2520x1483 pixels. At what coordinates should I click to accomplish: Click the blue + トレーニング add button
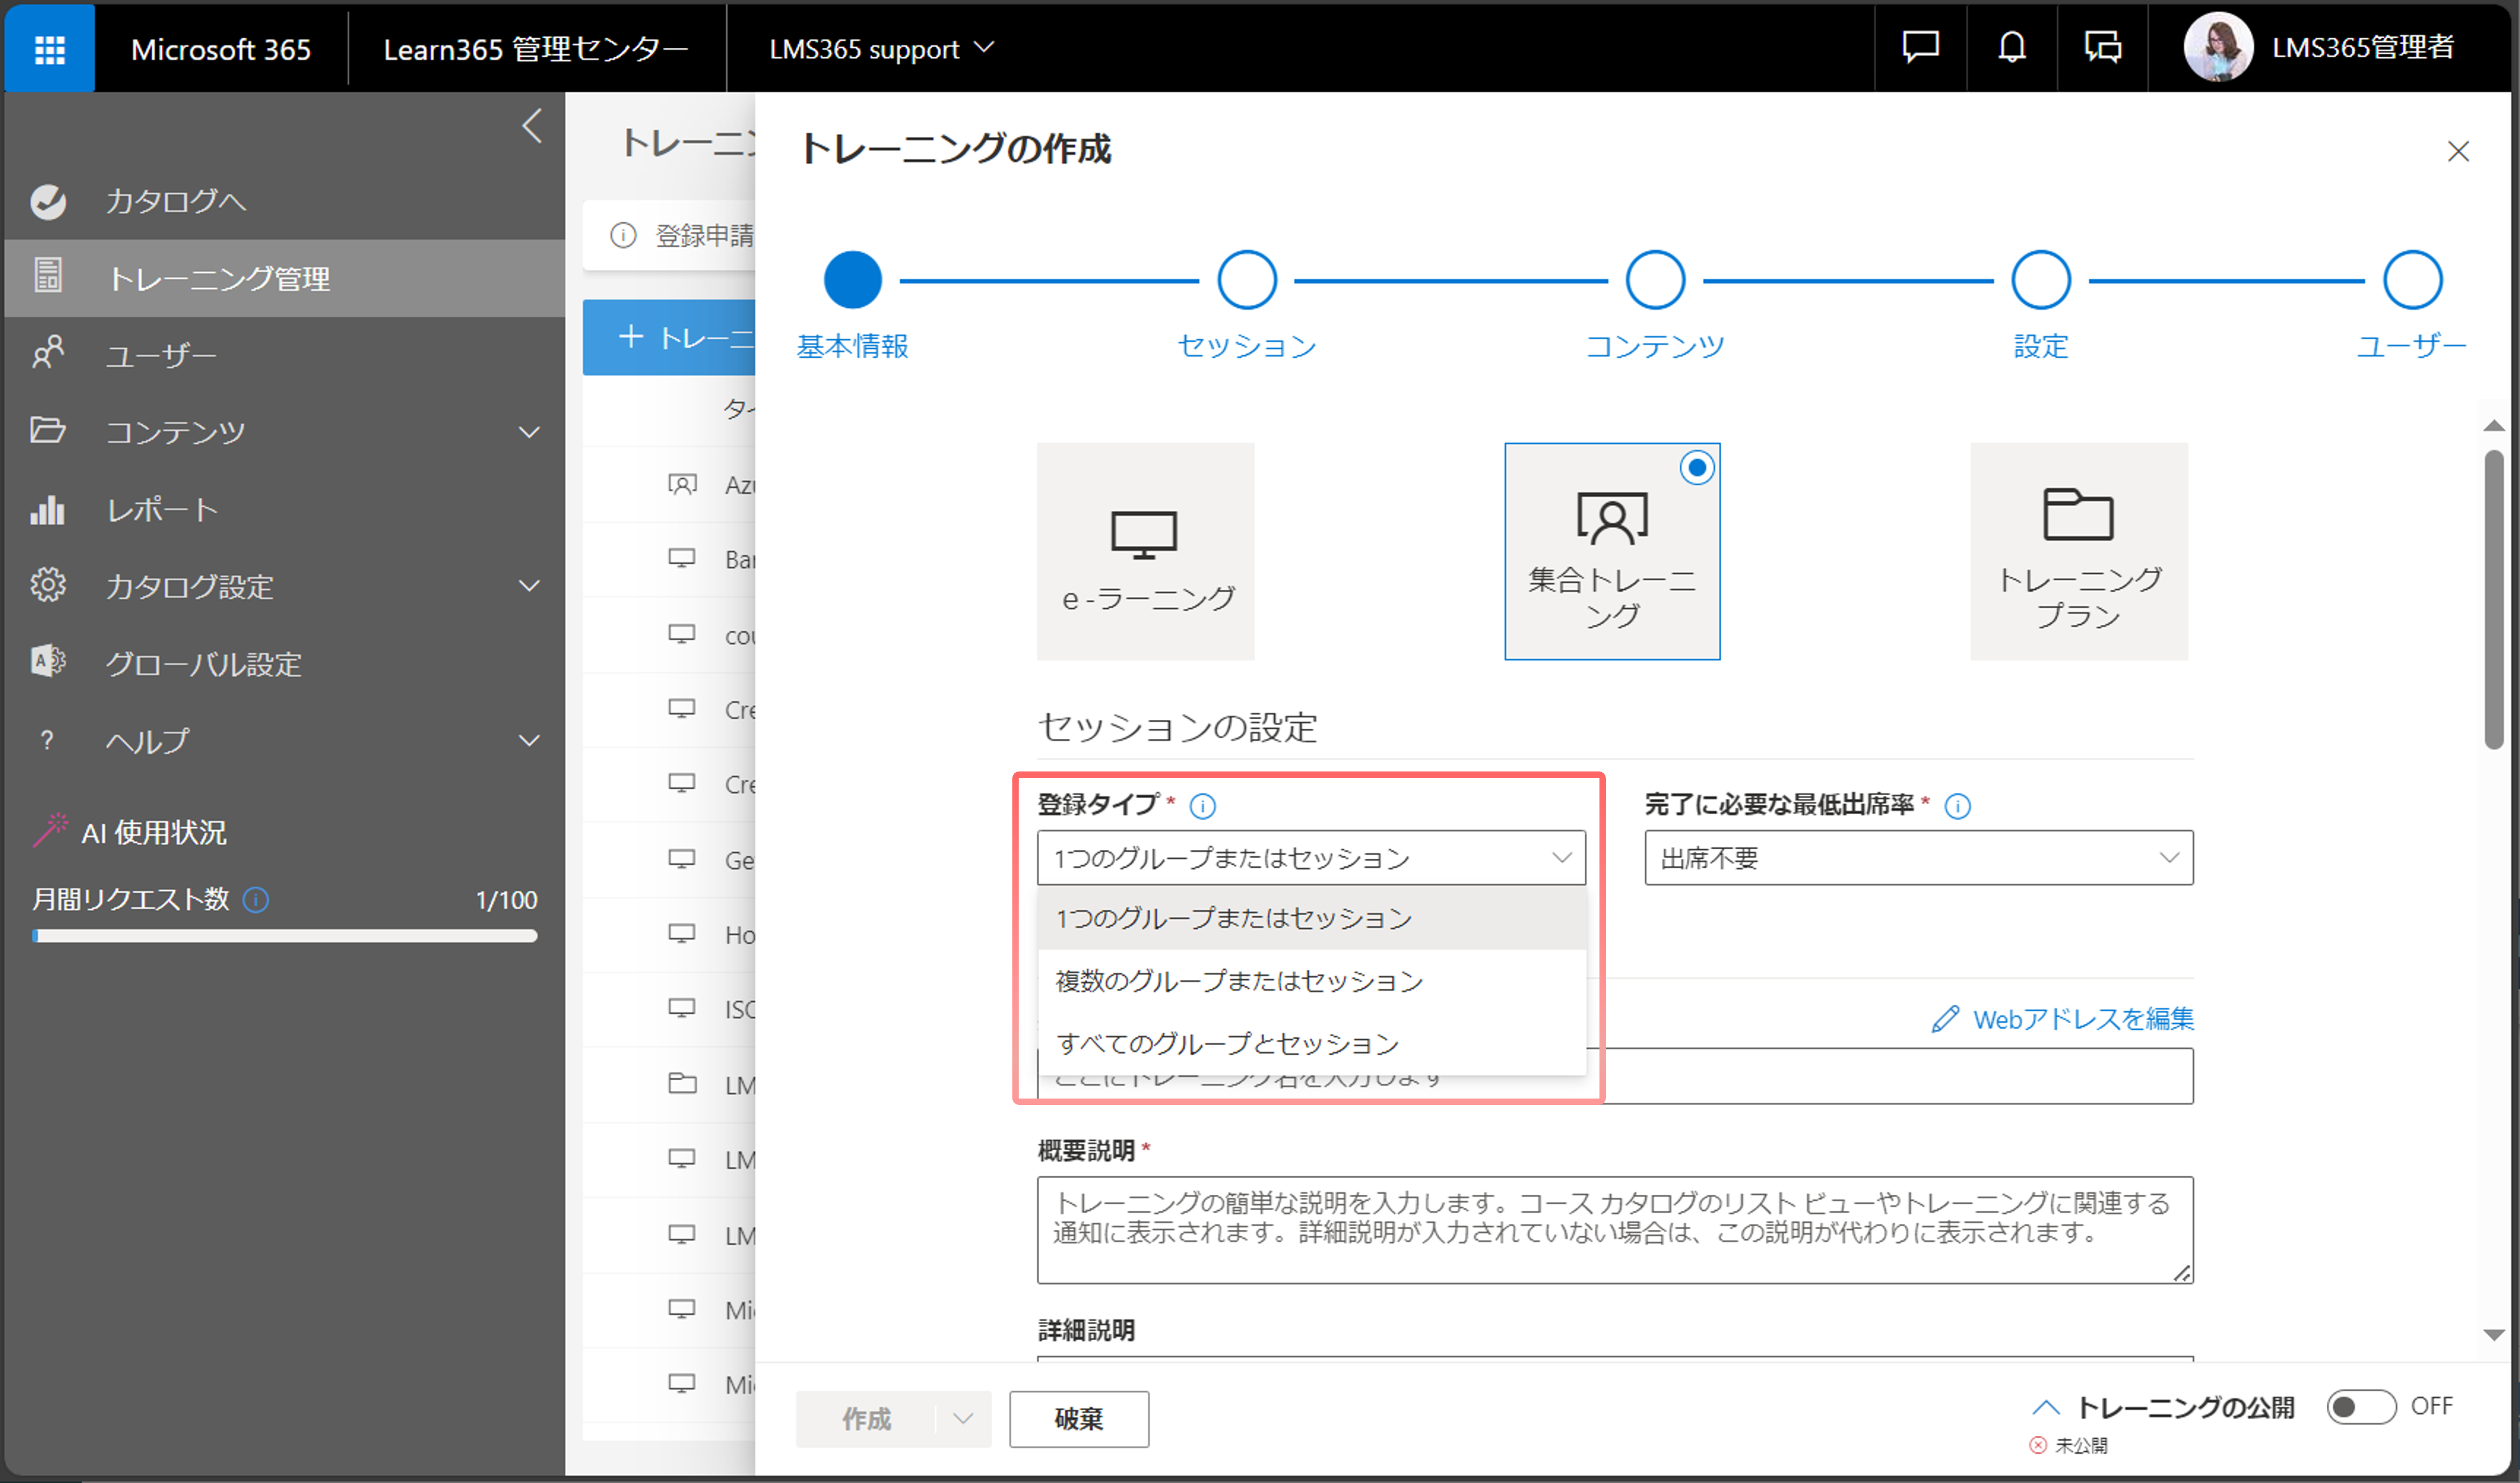[x=669, y=337]
